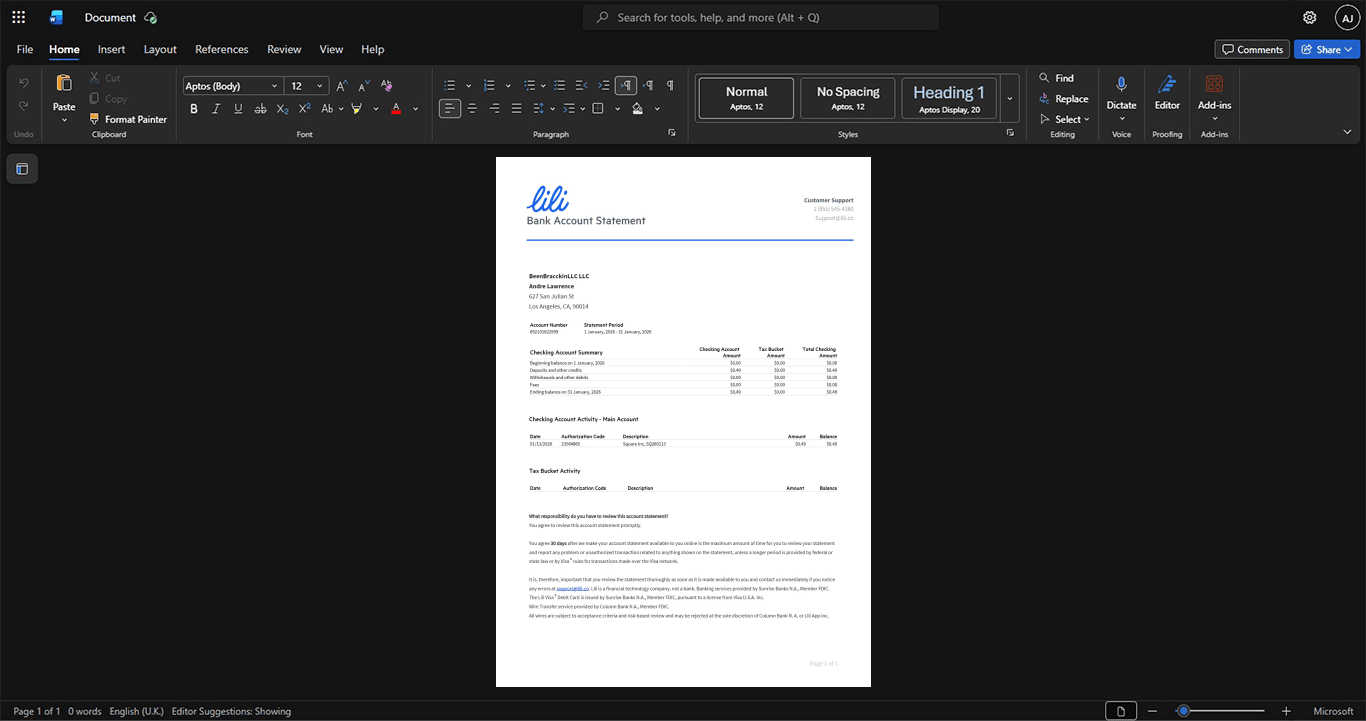
Task: Insert a multilevel list
Action: (530, 86)
